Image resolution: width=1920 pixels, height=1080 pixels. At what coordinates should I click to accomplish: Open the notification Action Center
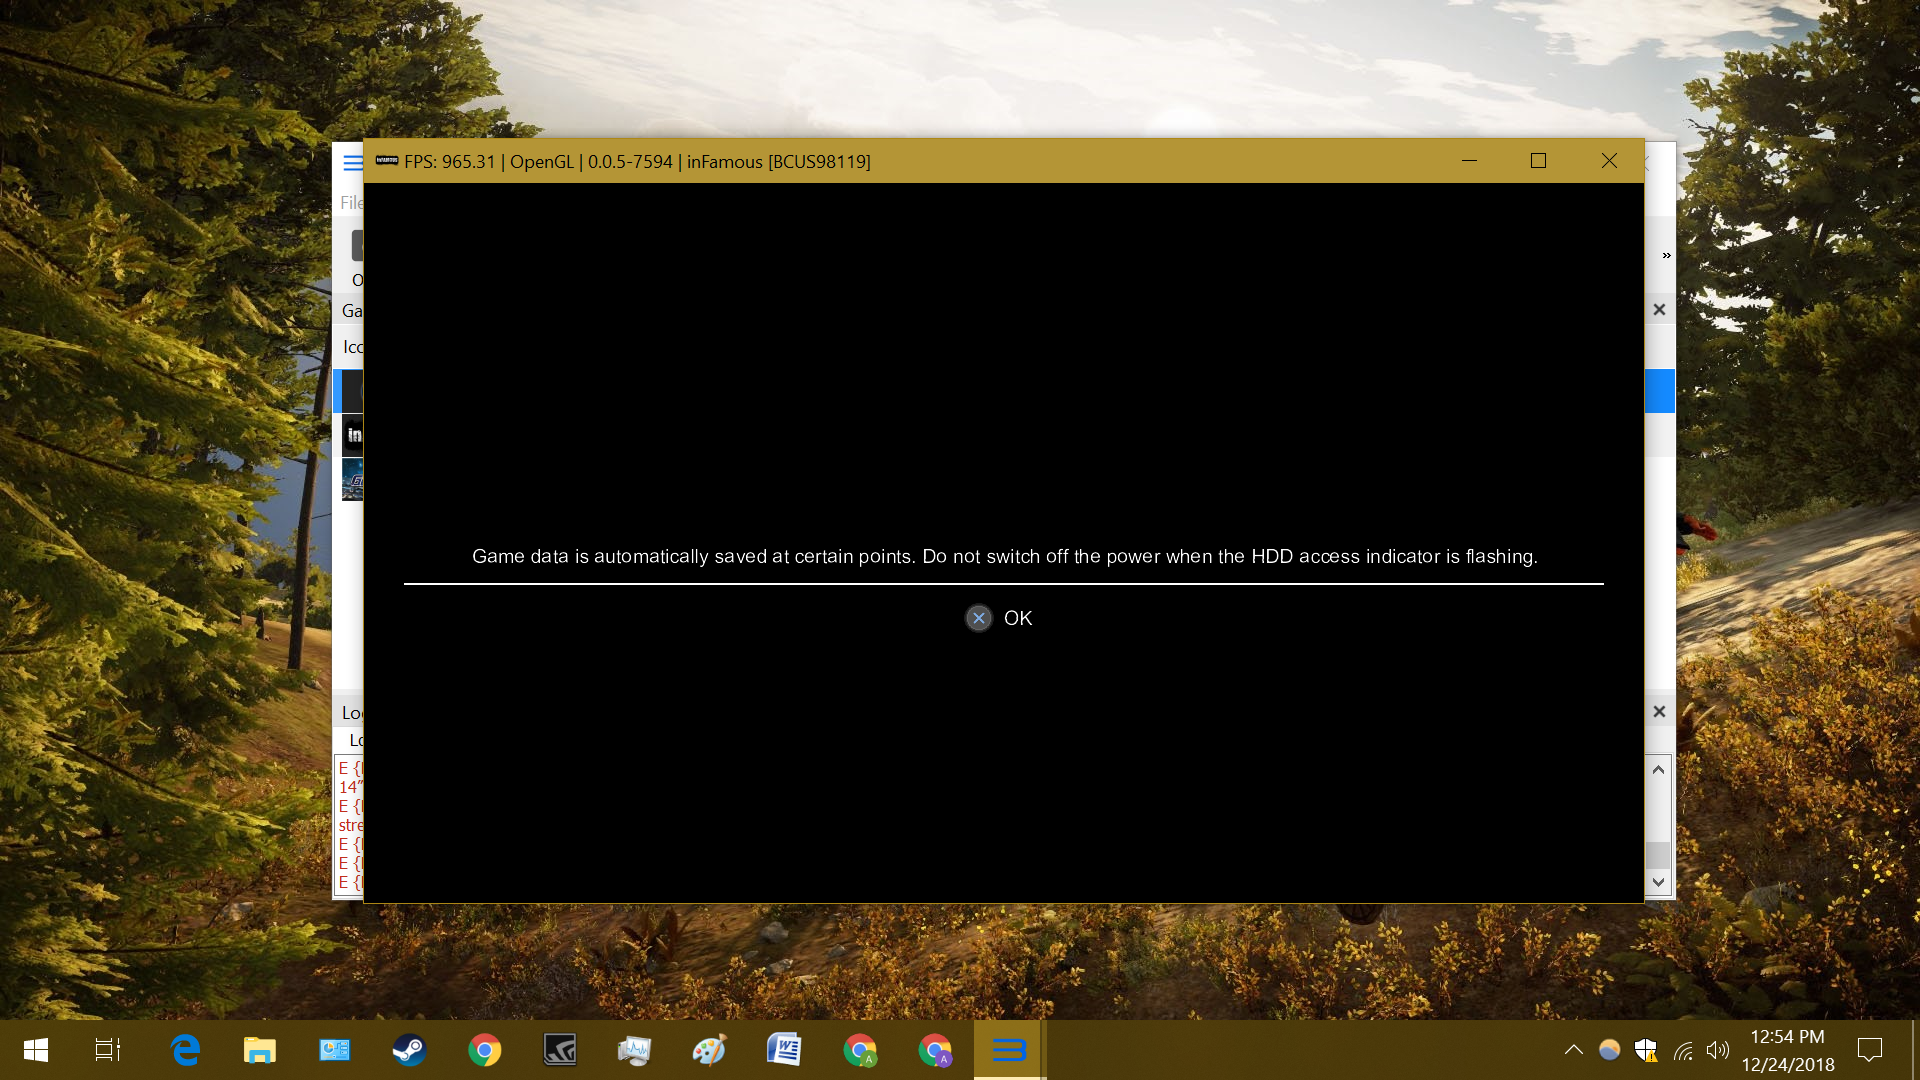point(1869,1050)
